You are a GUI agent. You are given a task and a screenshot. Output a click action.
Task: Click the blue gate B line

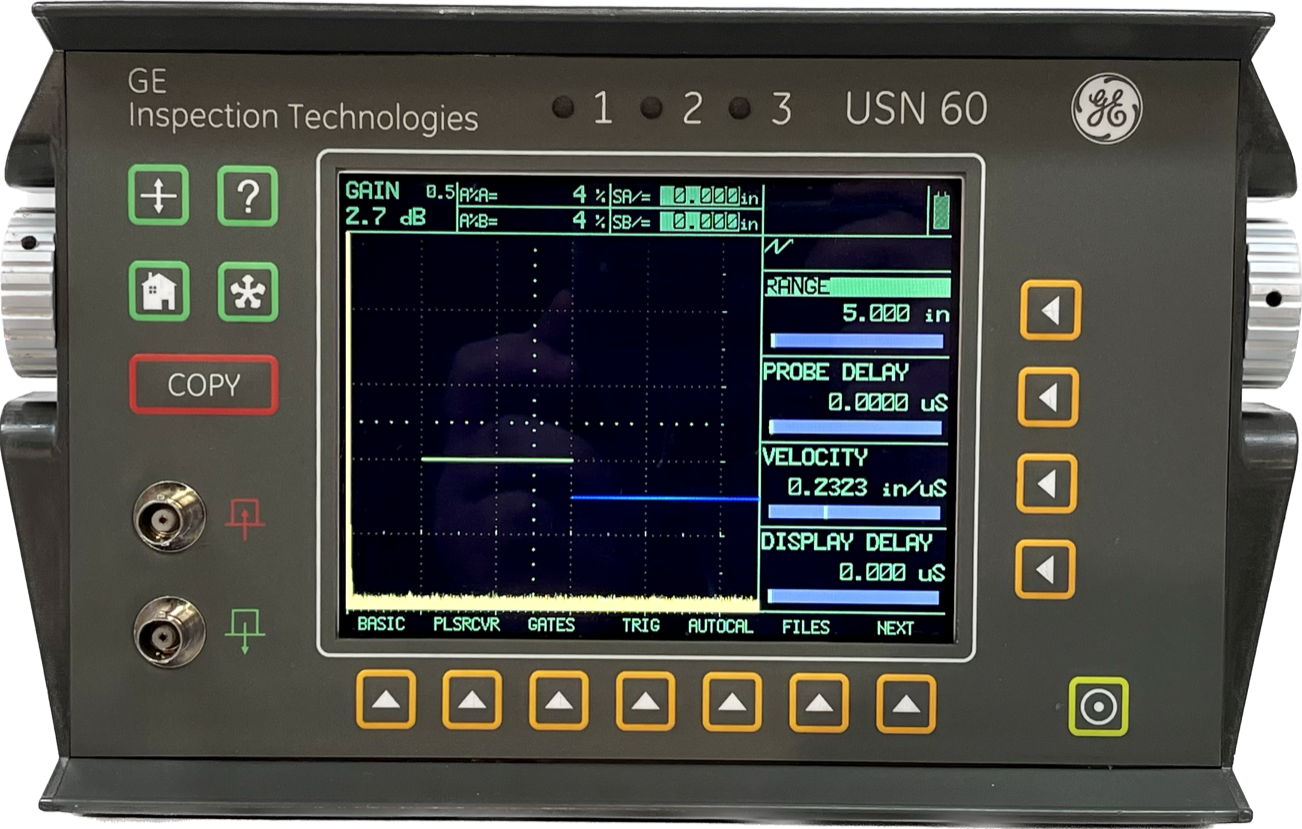(x=664, y=497)
